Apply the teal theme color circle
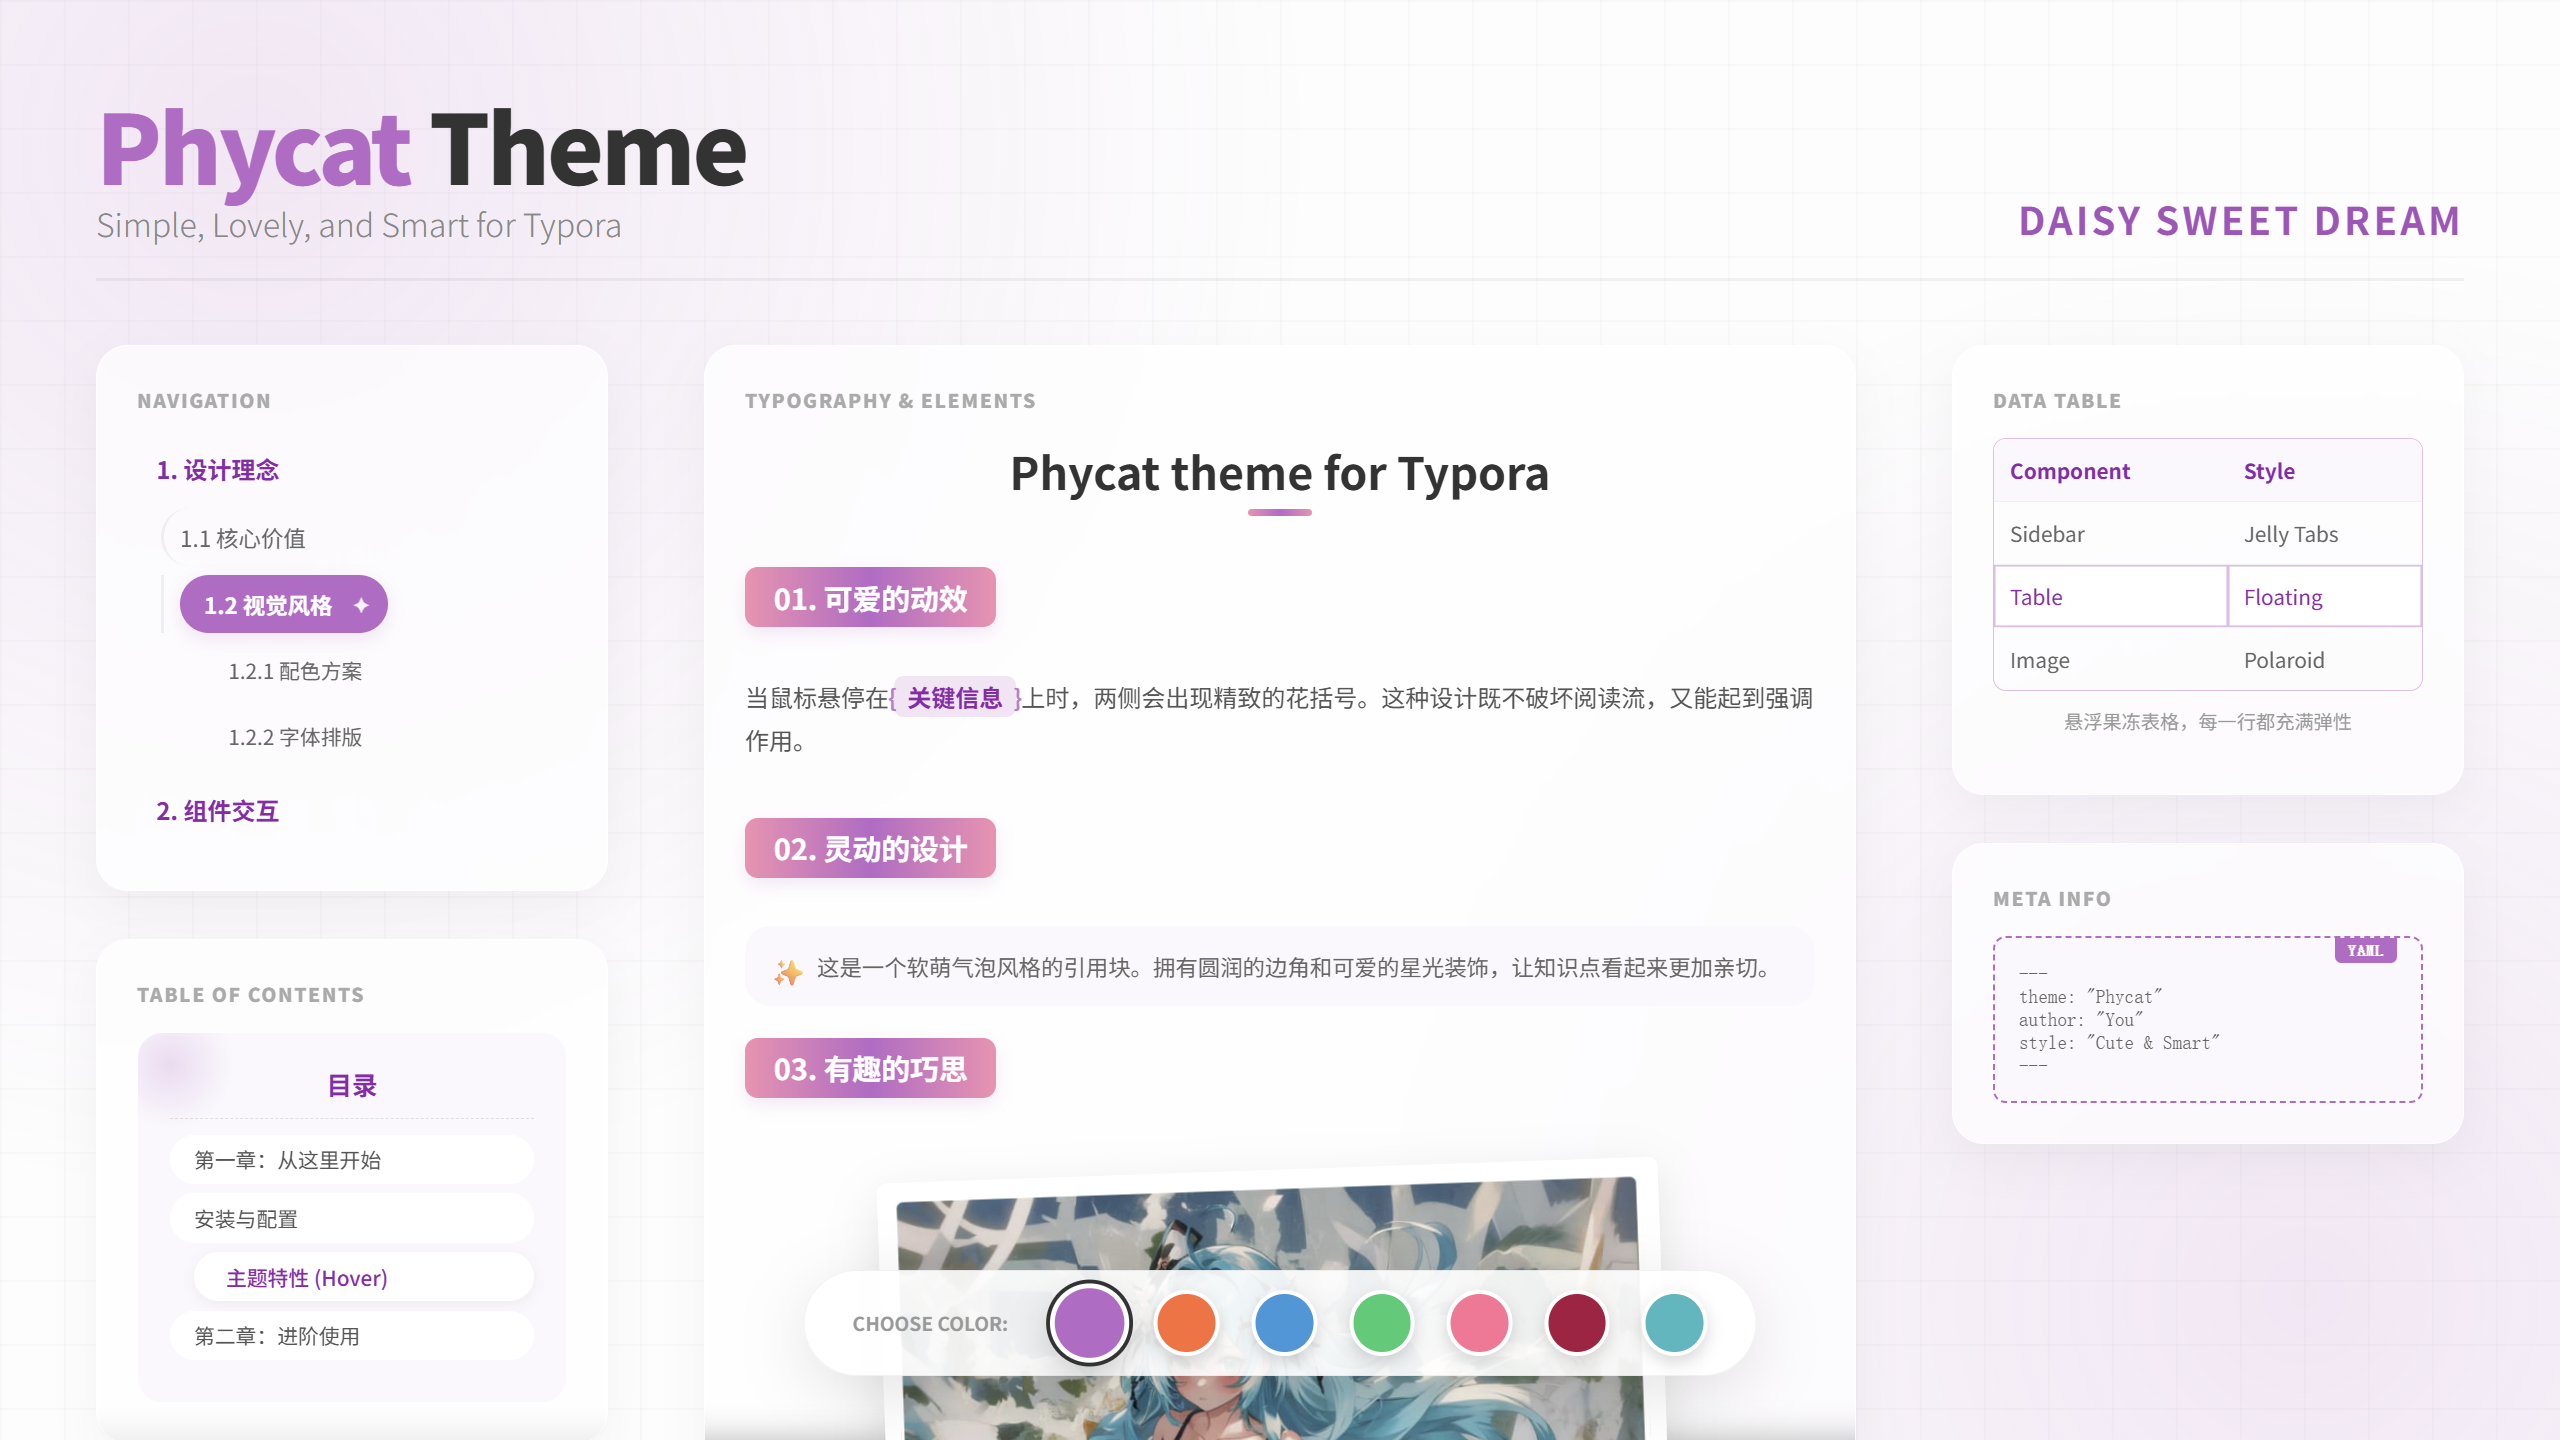This screenshot has width=2560, height=1440. pyautogui.click(x=1674, y=1323)
